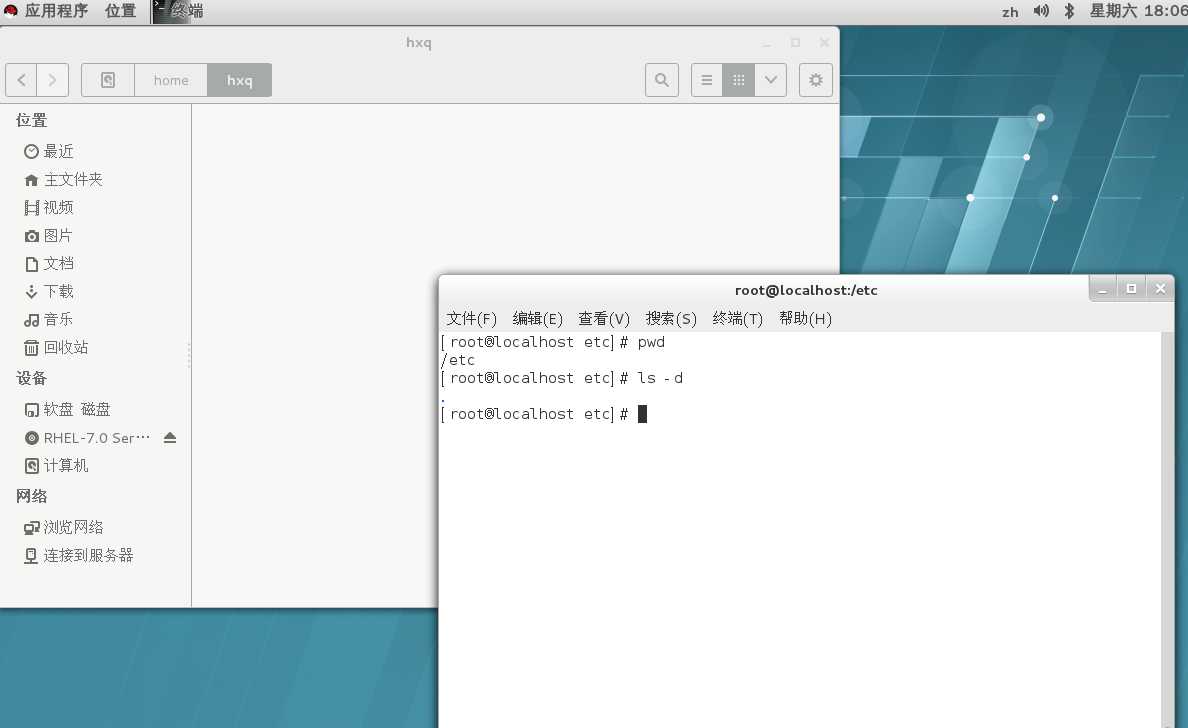
Task: Open the terminal File (文件) menu
Action: tap(471, 319)
